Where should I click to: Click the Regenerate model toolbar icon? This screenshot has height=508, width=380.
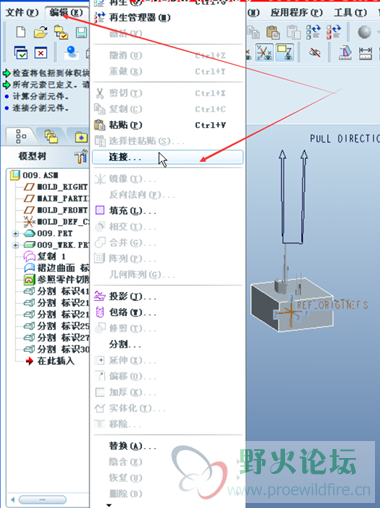313,32
